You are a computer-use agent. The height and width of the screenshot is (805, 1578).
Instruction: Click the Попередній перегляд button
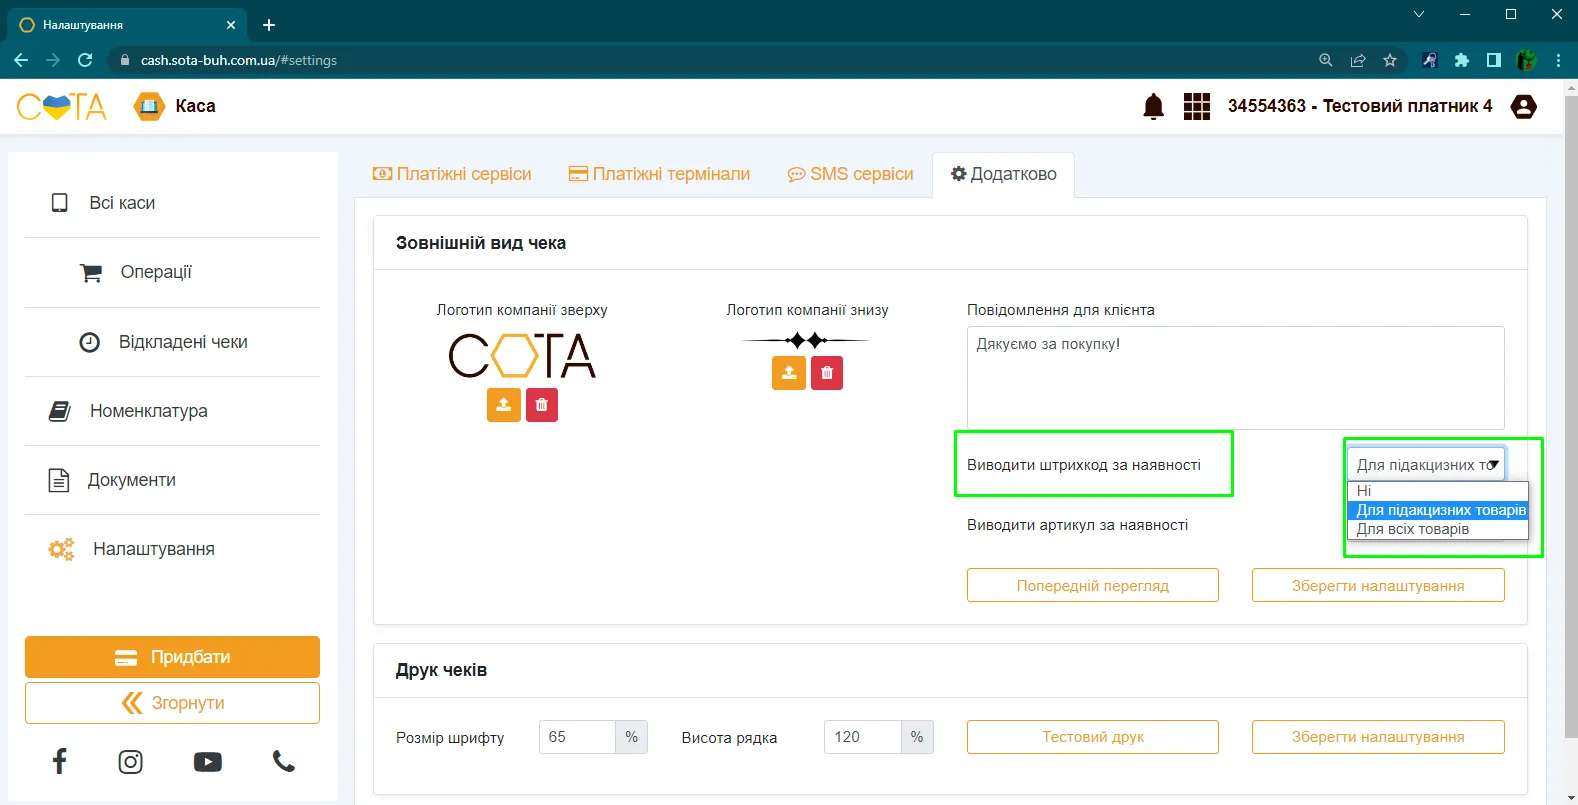[x=1093, y=586]
